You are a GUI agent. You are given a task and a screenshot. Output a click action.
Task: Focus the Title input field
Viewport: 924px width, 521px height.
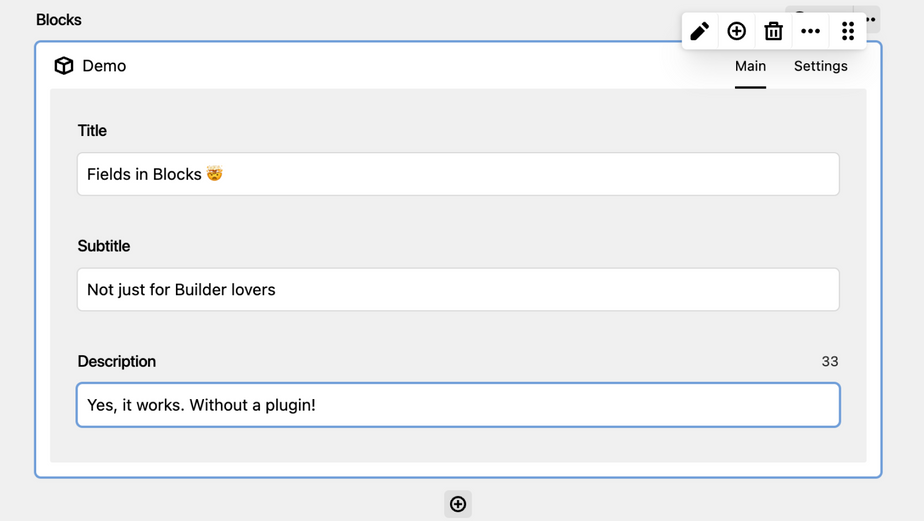458,174
